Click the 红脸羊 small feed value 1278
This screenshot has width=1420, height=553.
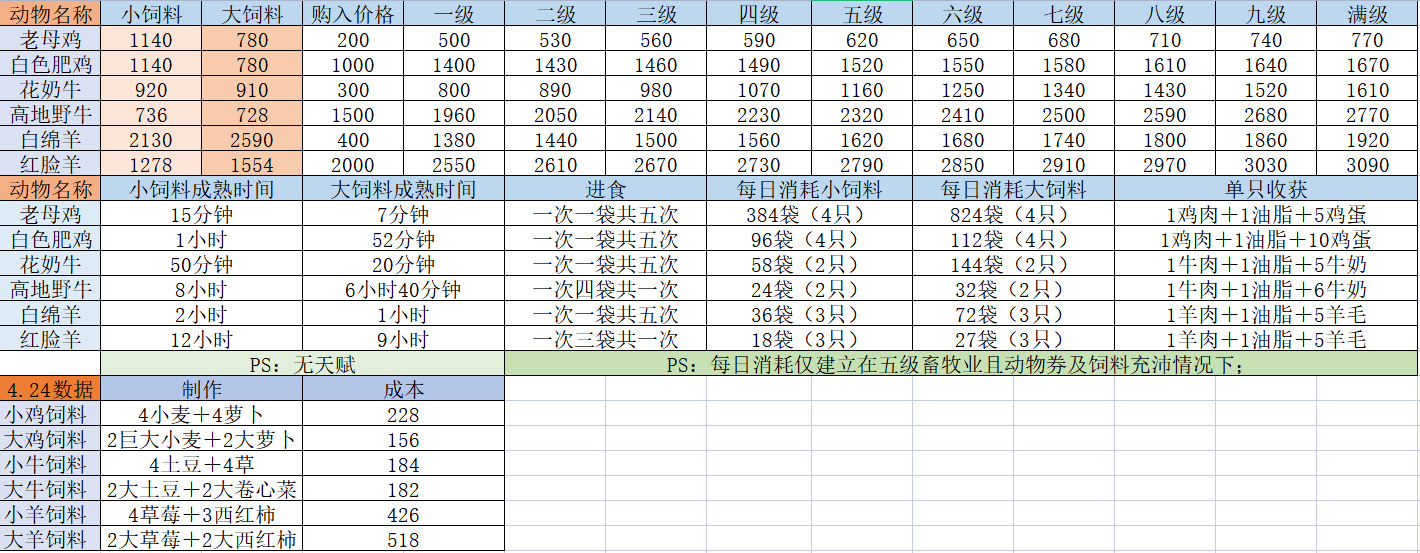(151, 164)
